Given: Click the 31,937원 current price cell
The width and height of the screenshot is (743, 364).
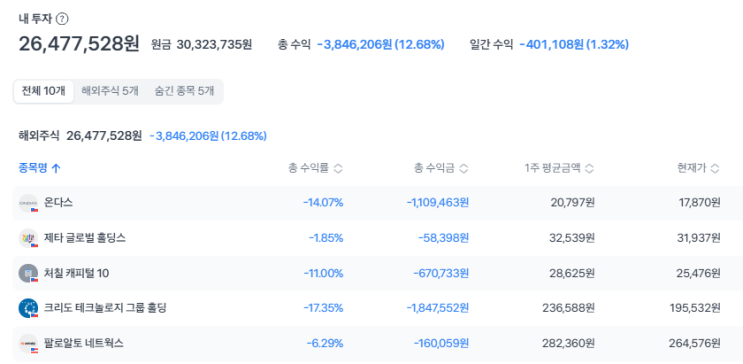Looking at the screenshot, I should point(699,238).
